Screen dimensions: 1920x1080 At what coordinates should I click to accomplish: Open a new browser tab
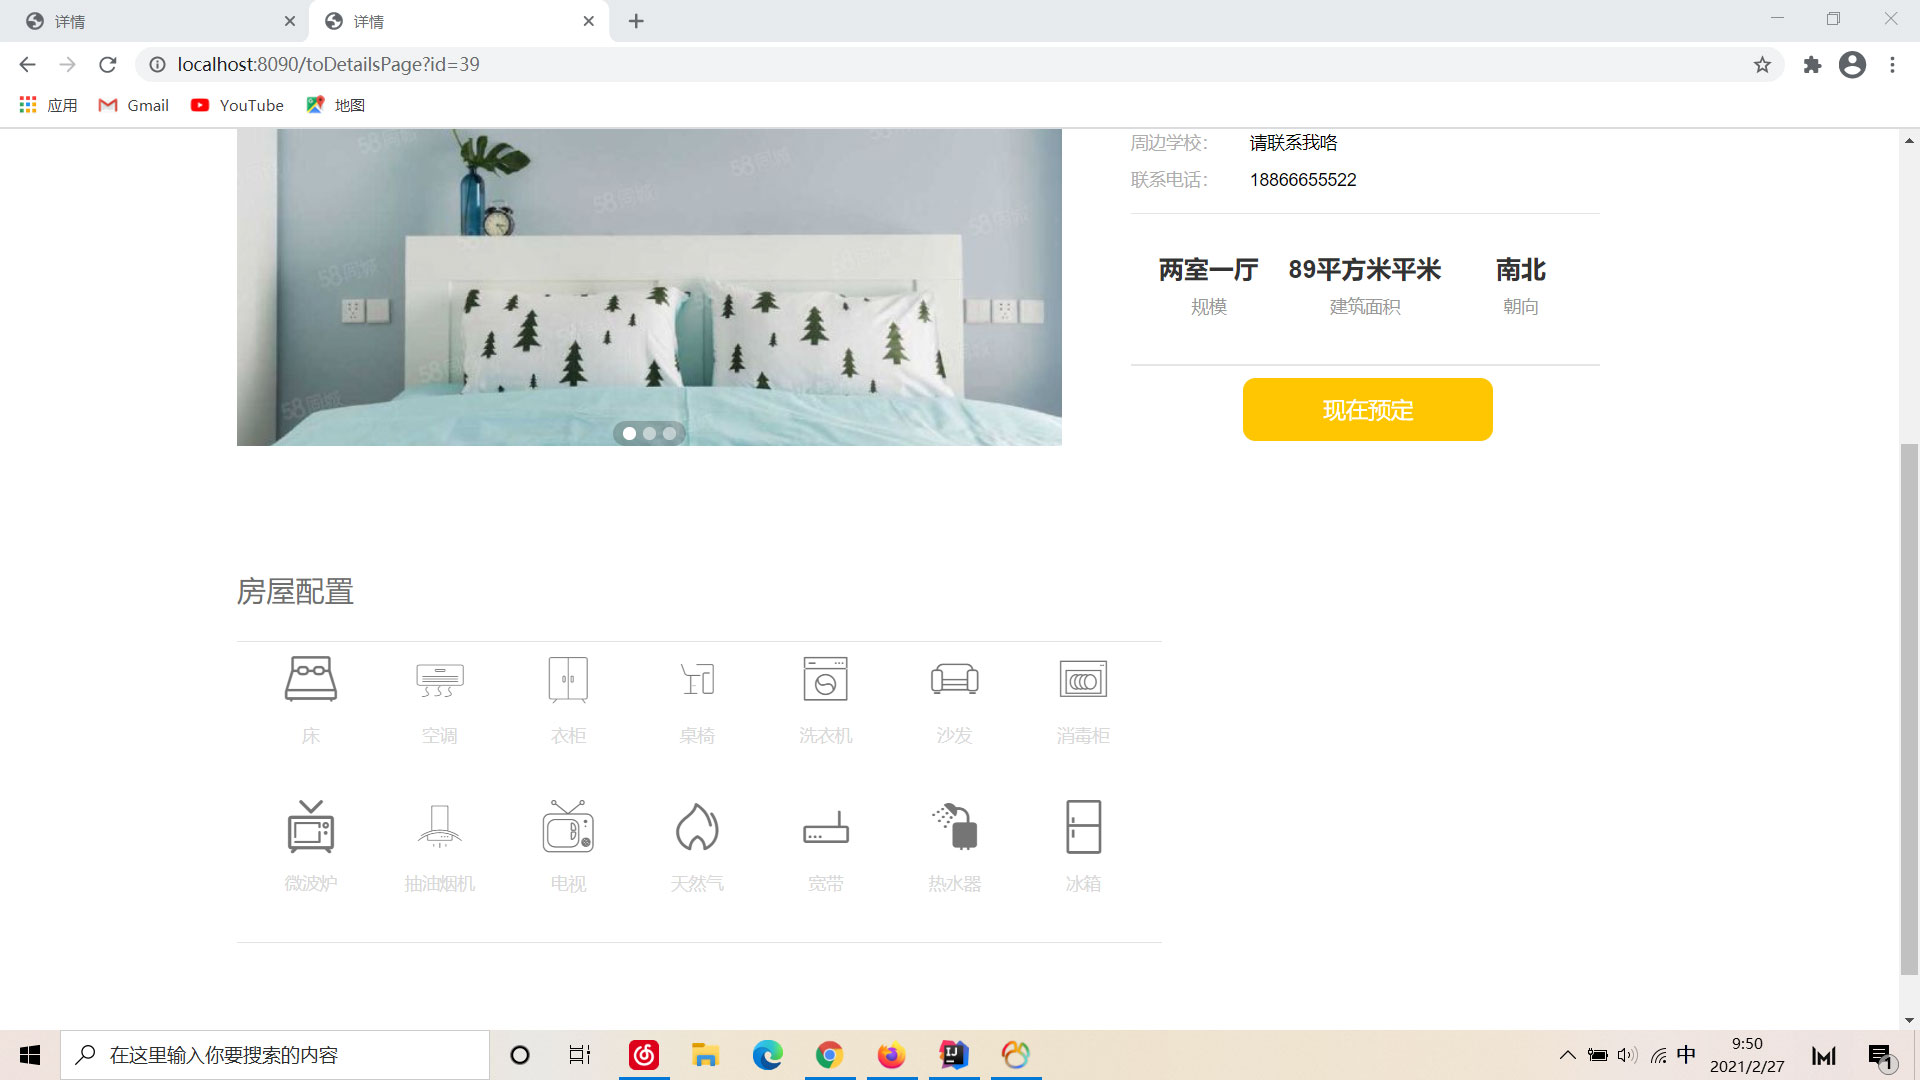pyautogui.click(x=636, y=21)
